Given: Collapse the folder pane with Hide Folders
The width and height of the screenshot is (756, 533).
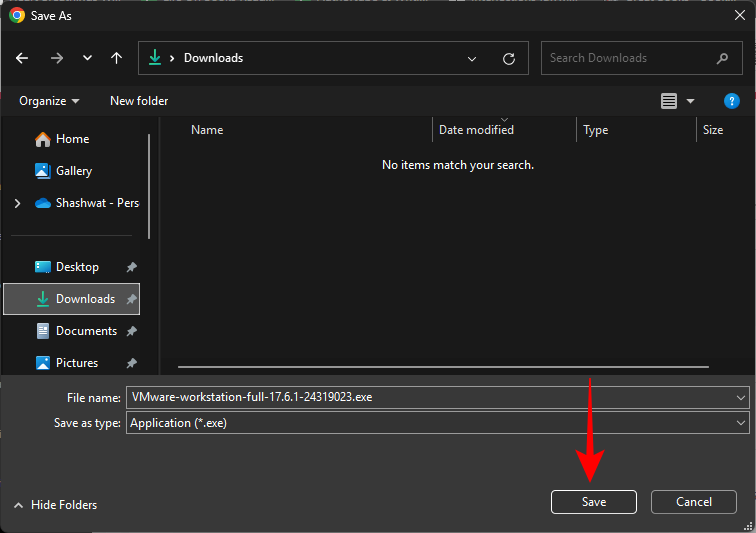Looking at the screenshot, I should tap(56, 505).
